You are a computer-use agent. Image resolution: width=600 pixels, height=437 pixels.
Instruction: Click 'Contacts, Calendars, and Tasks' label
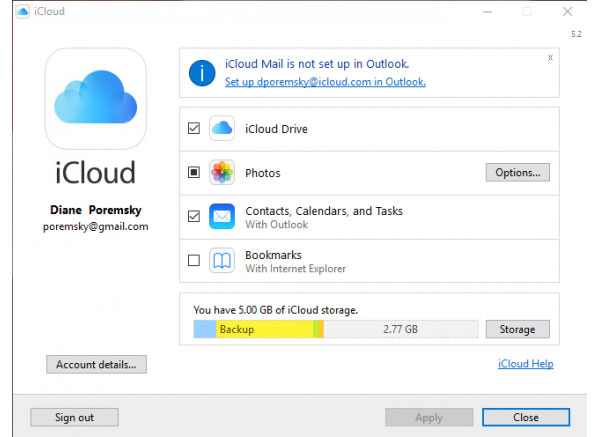324,211
